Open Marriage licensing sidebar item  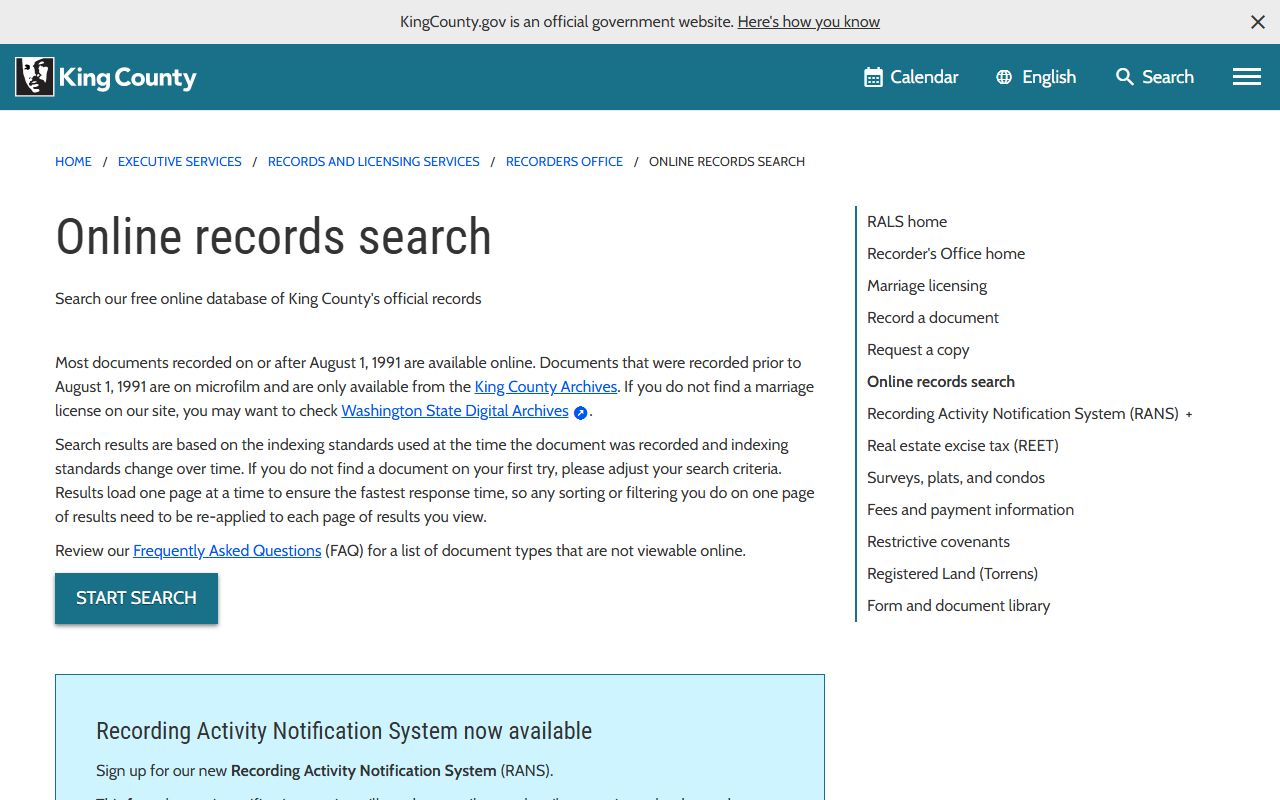pyautogui.click(x=927, y=286)
